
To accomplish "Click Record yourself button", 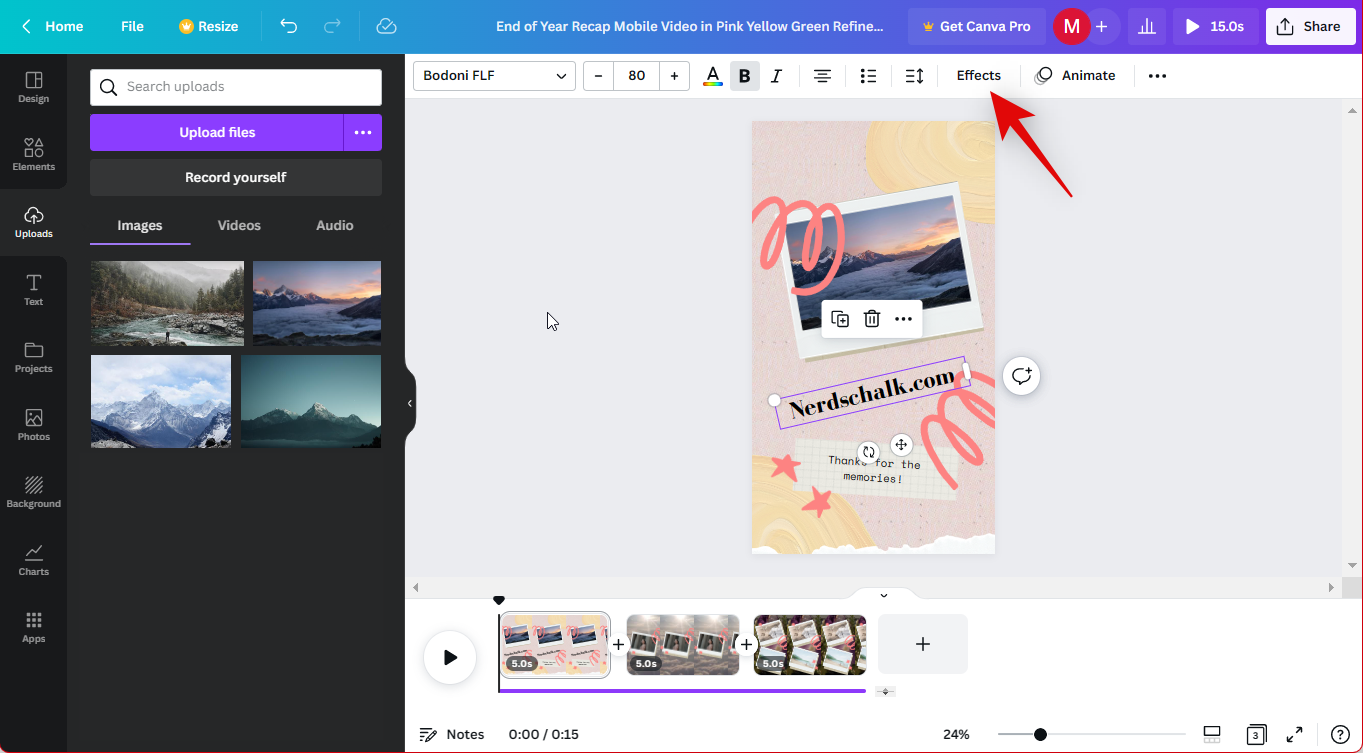I will point(236,177).
